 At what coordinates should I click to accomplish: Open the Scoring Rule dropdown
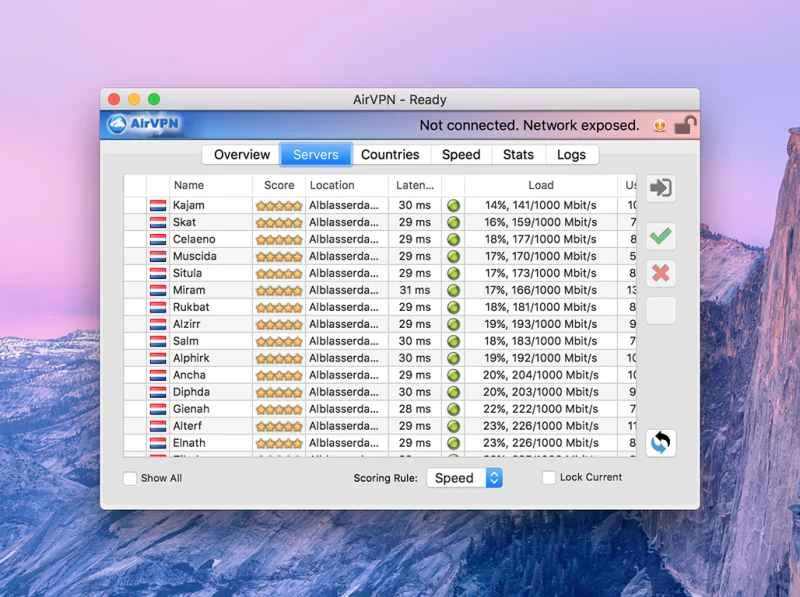(466, 478)
